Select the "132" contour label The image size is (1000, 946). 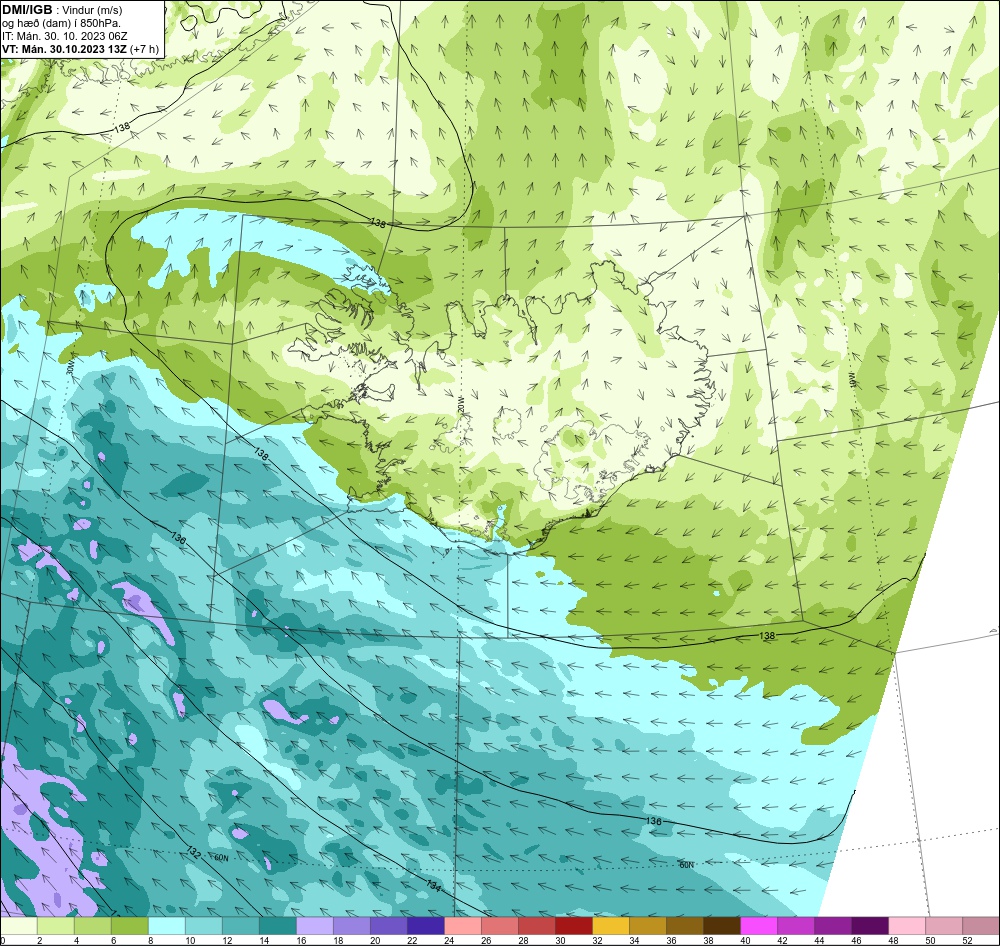pyautogui.click(x=195, y=852)
